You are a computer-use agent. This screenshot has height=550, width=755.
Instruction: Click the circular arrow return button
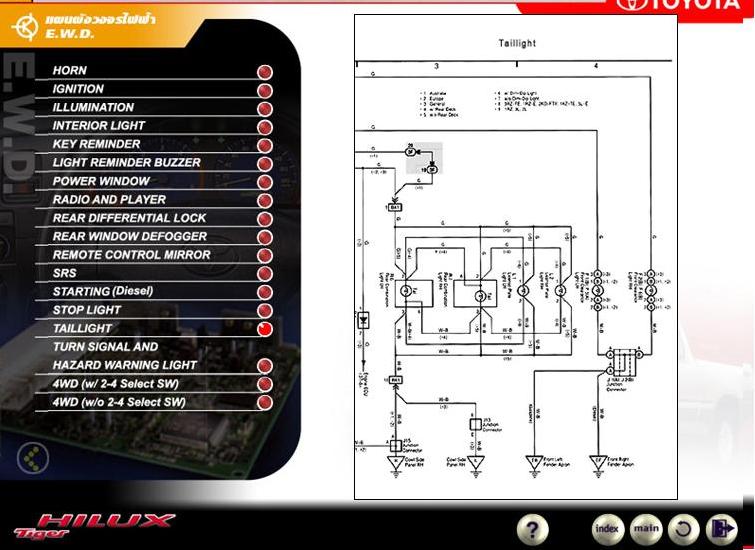pos(683,529)
